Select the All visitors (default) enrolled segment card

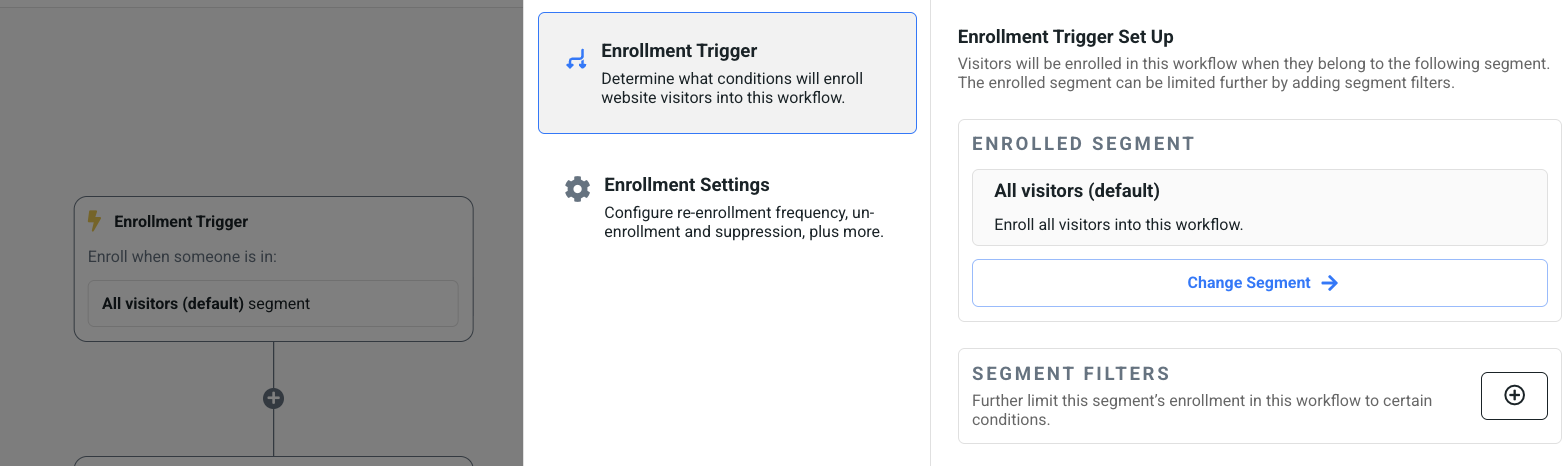coord(1260,207)
